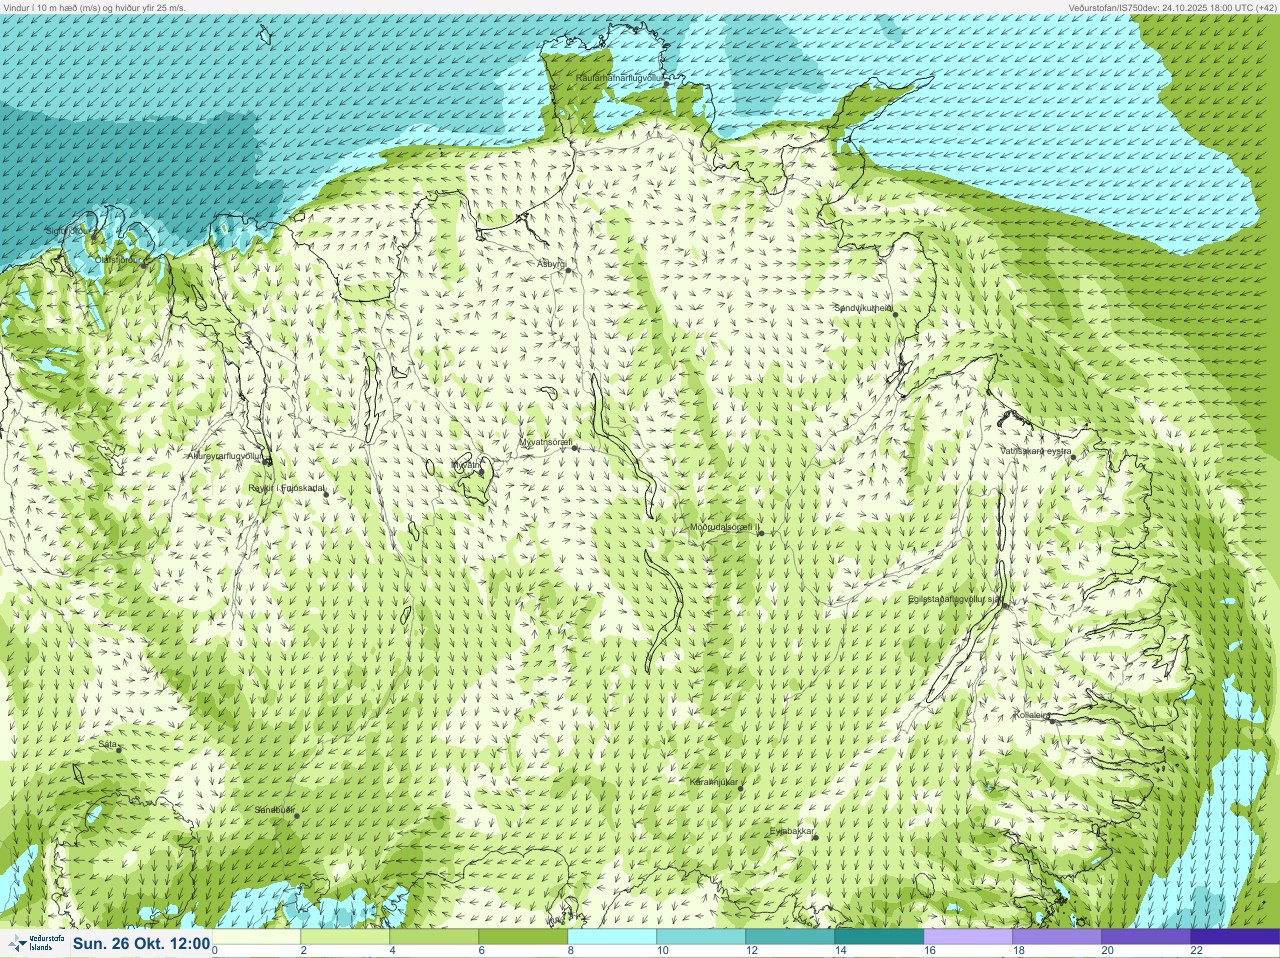Click the 18–20 m/s purple legend swatch
The height and width of the screenshot is (958, 1280).
click(x=1057, y=937)
